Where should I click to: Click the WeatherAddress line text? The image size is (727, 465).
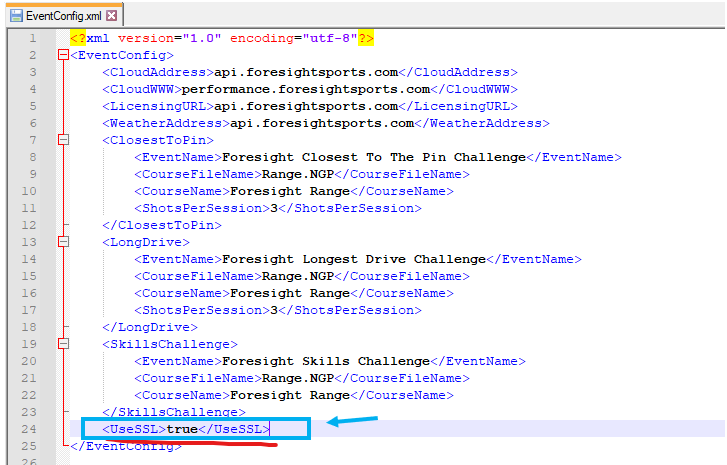(326, 123)
